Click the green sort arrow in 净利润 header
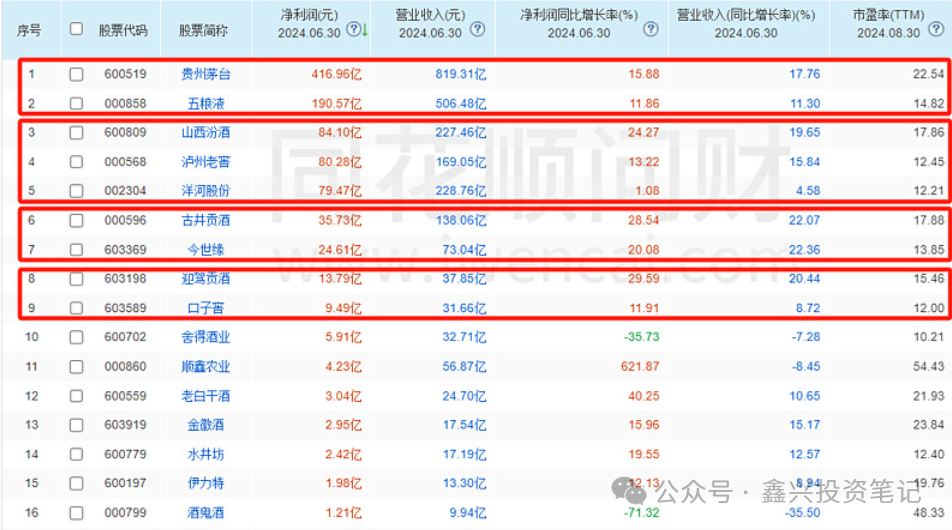 coord(365,29)
